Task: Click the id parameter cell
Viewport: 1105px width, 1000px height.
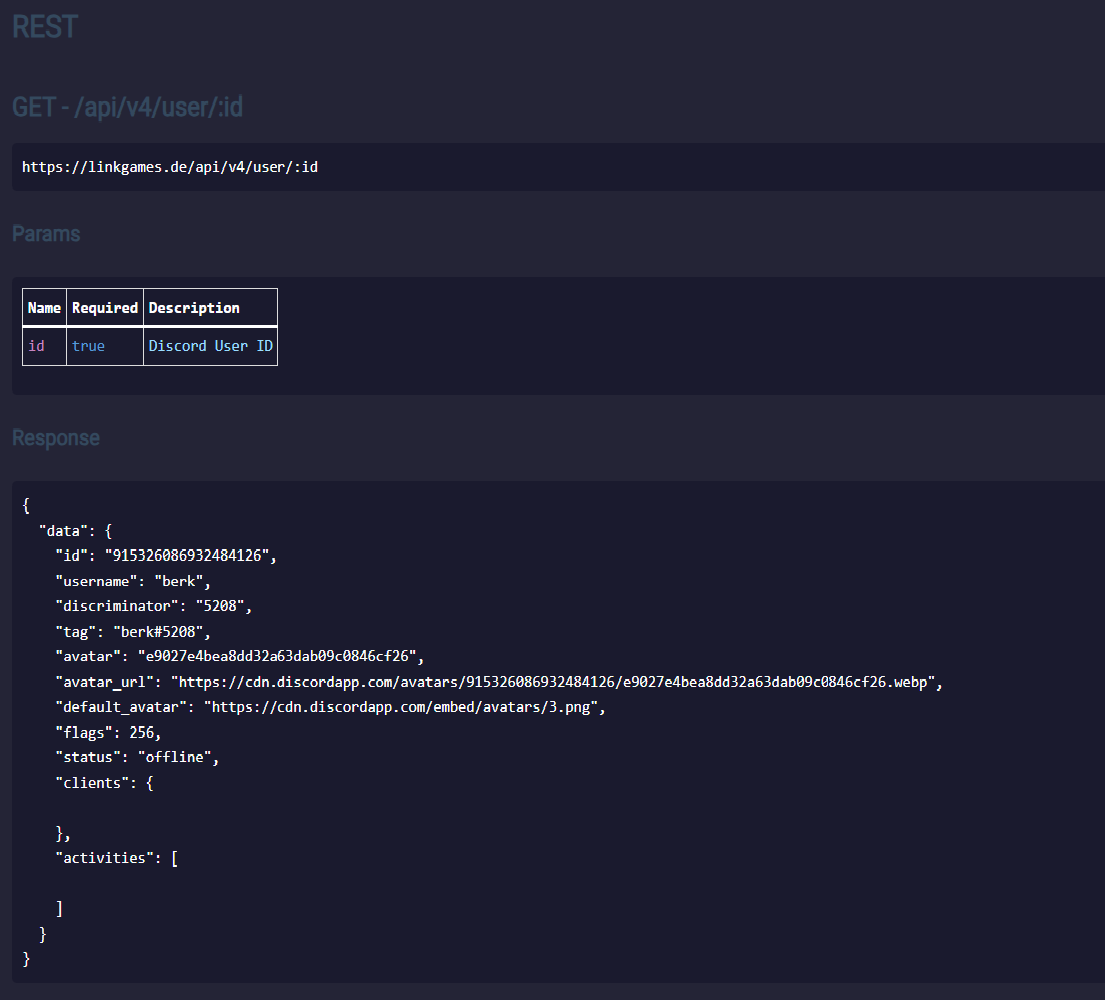Action: tap(44, 346)
